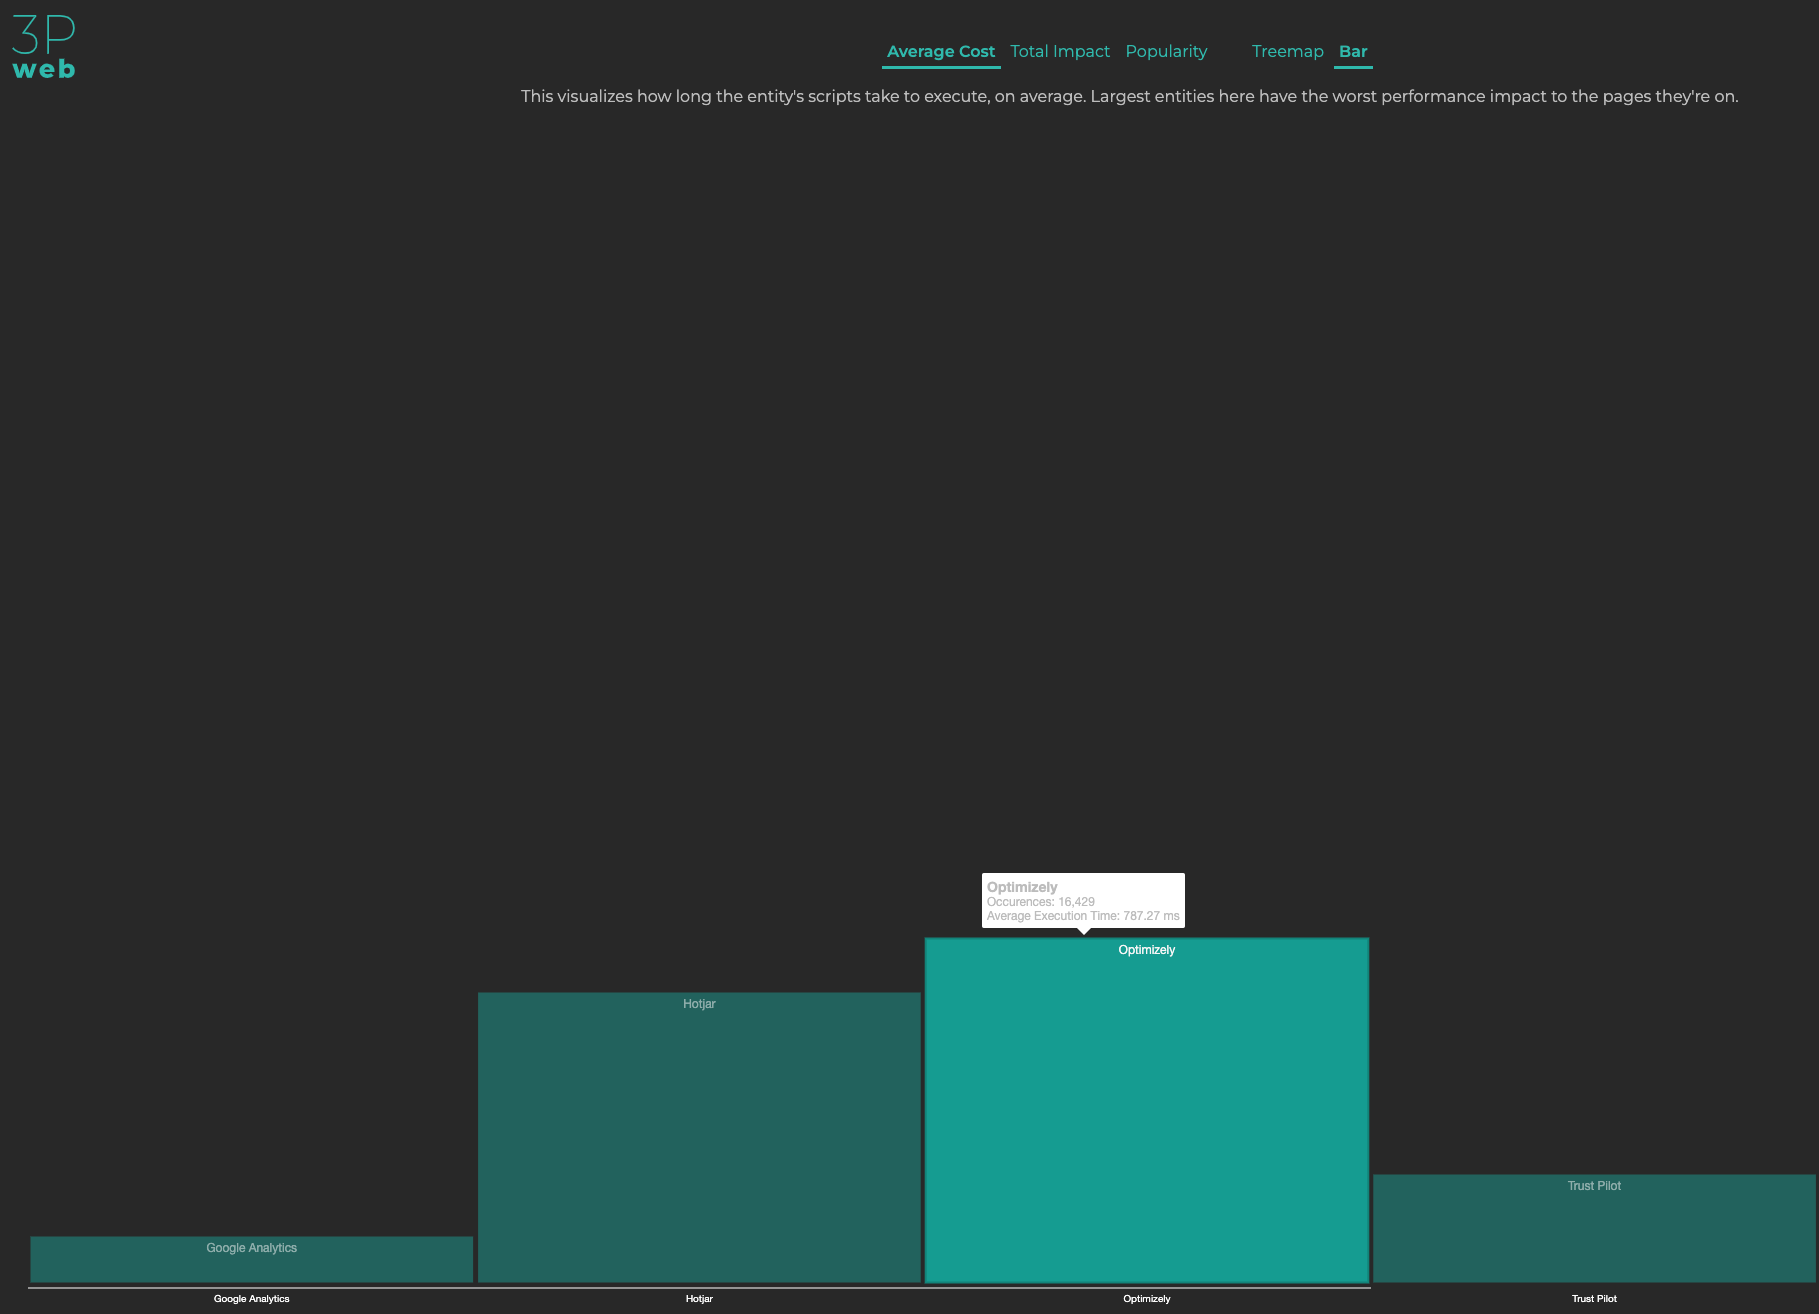The image size is (1819, 1314).
Task: Select the Average Cost tab
Action: pos(941,52)
